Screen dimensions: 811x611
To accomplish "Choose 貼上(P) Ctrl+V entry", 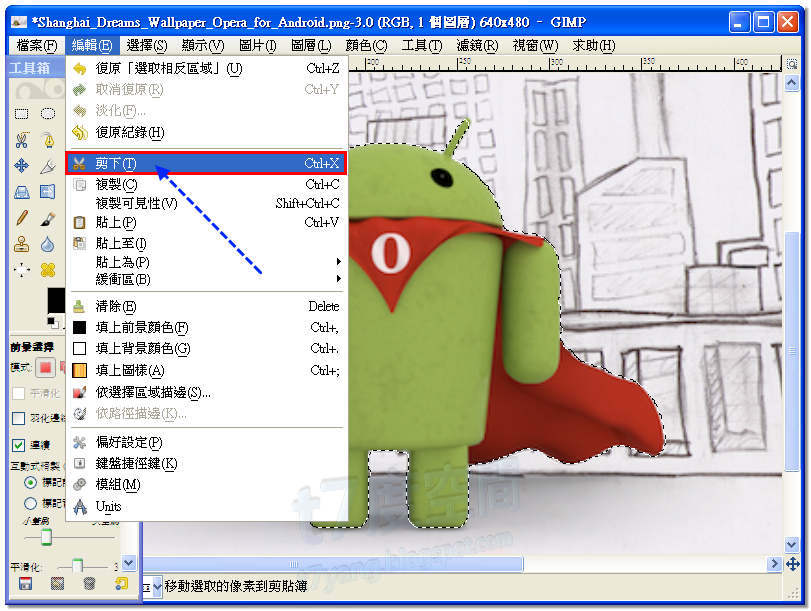I will (207, 222).
